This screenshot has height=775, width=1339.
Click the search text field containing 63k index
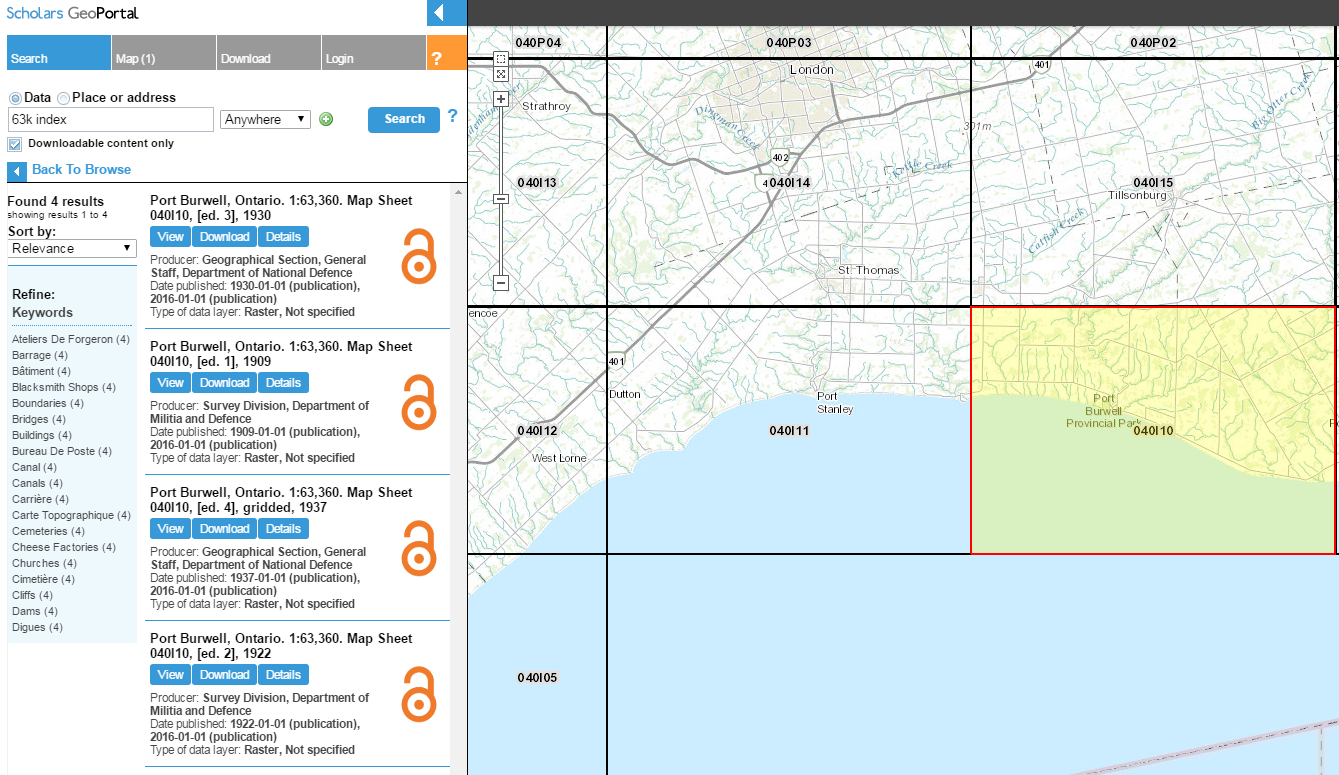111,120
